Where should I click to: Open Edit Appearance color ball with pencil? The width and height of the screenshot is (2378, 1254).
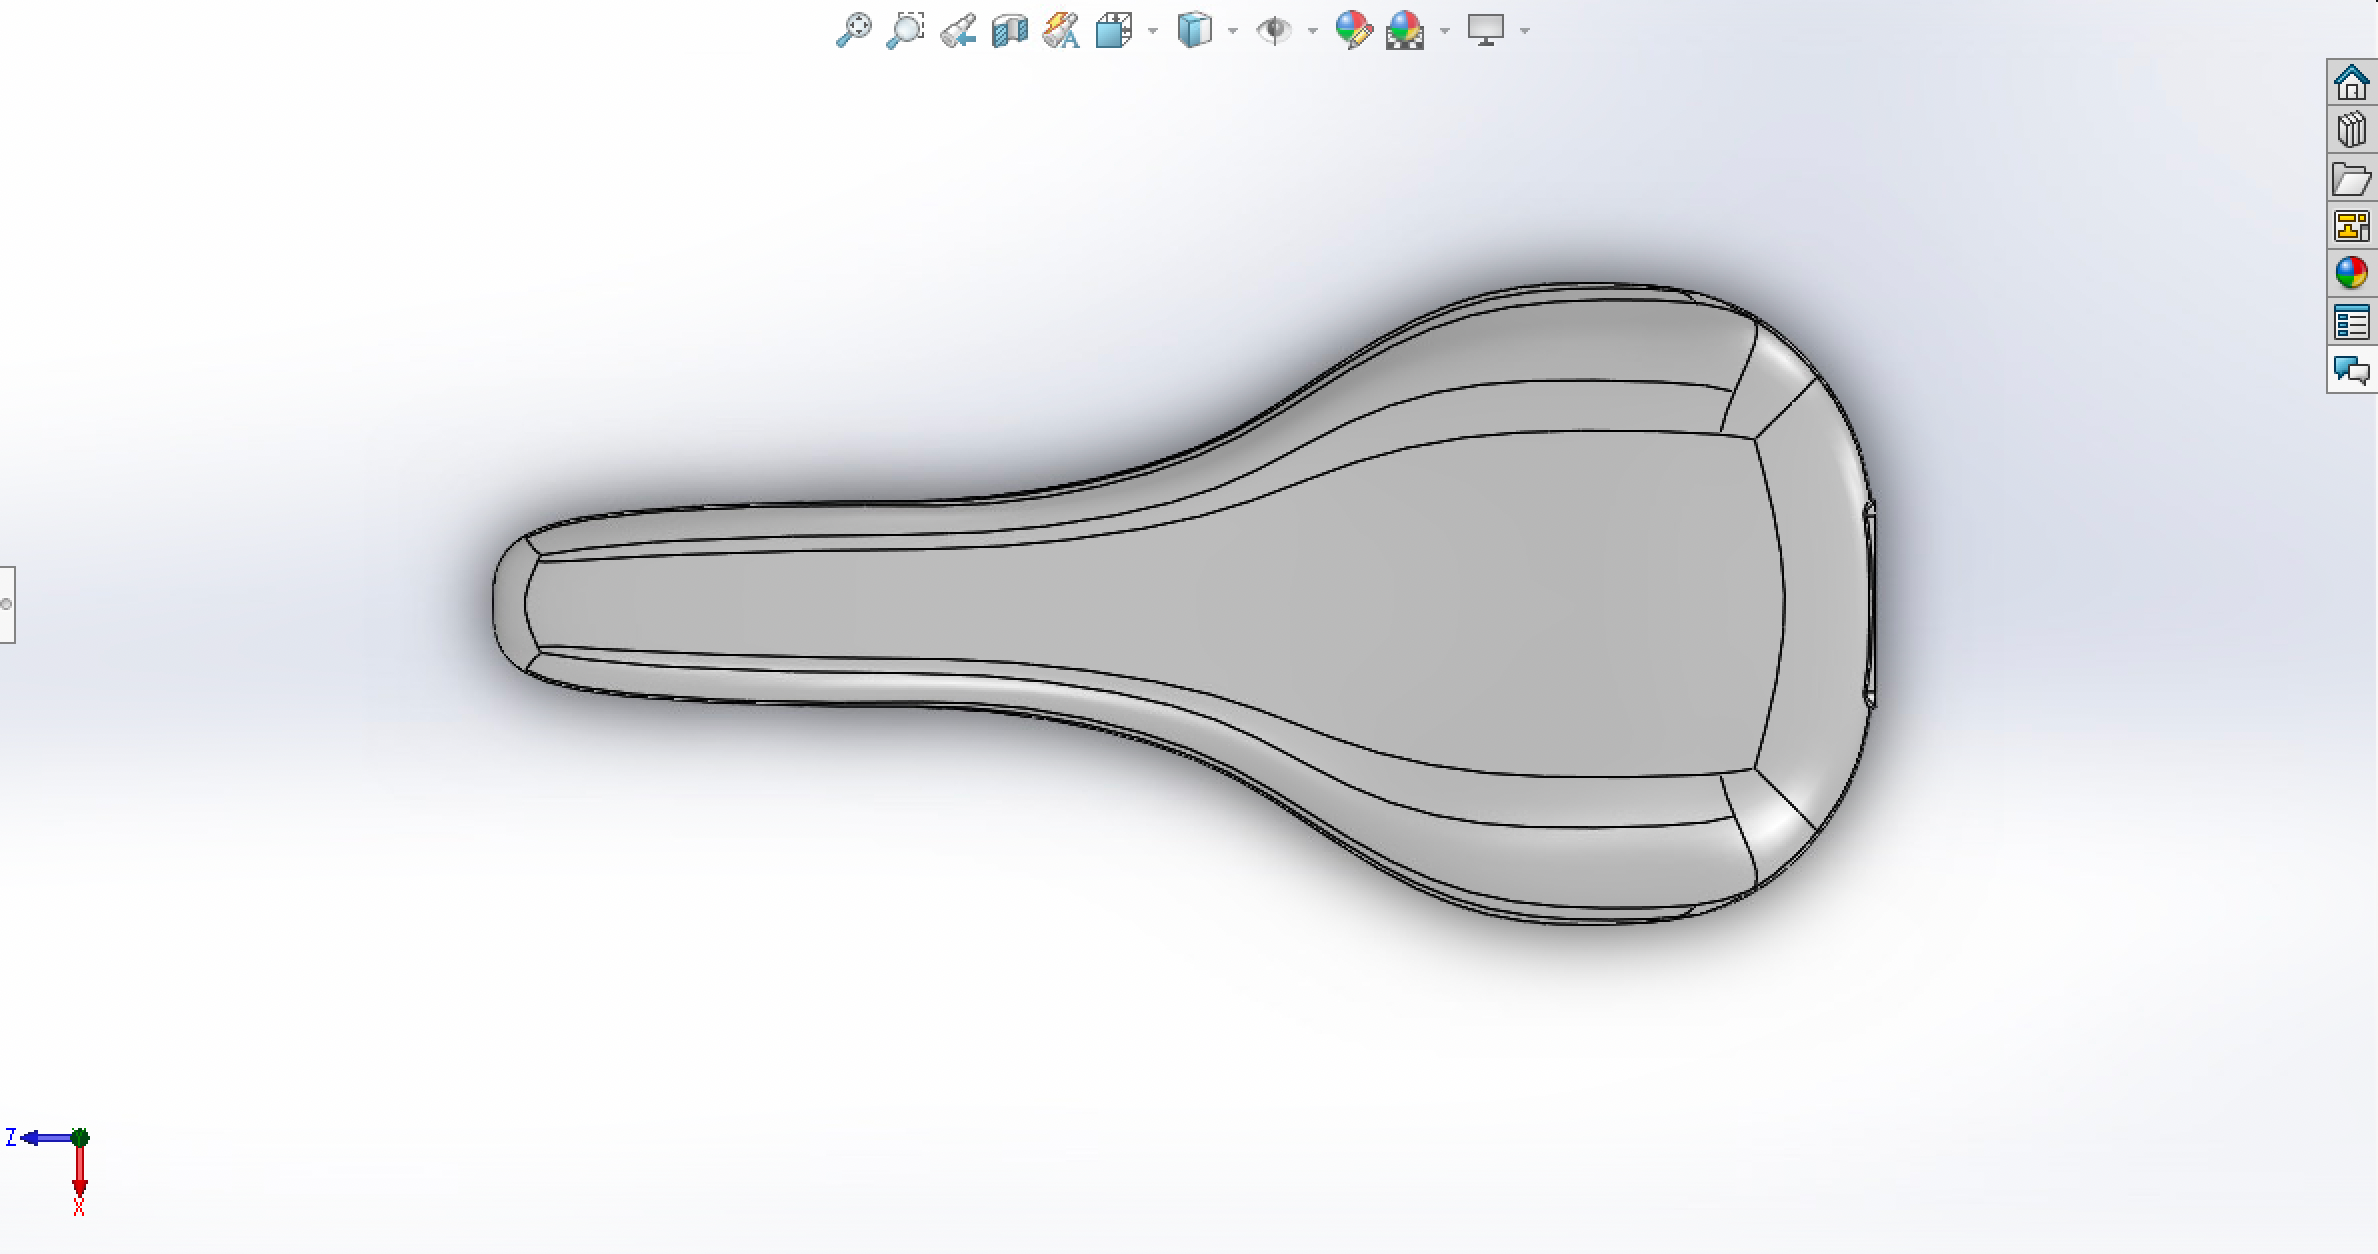pos(1353,30)
